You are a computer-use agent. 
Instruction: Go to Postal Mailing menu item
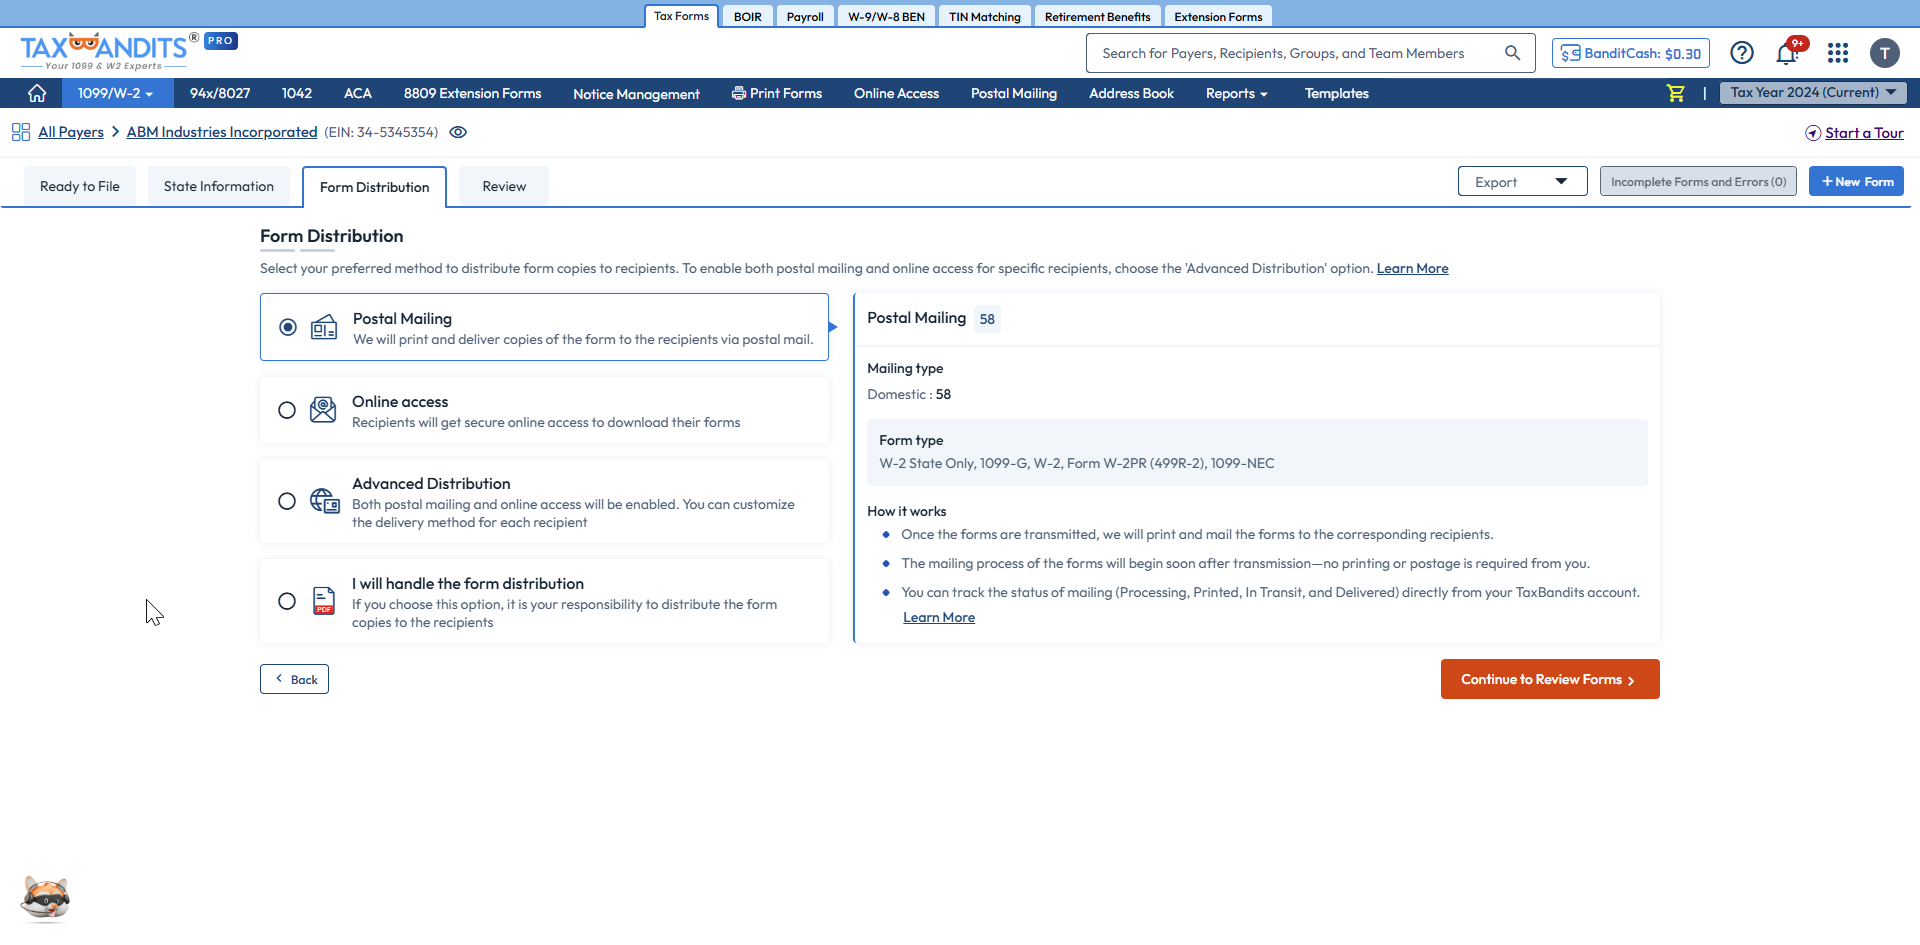tap(1014, 93)
